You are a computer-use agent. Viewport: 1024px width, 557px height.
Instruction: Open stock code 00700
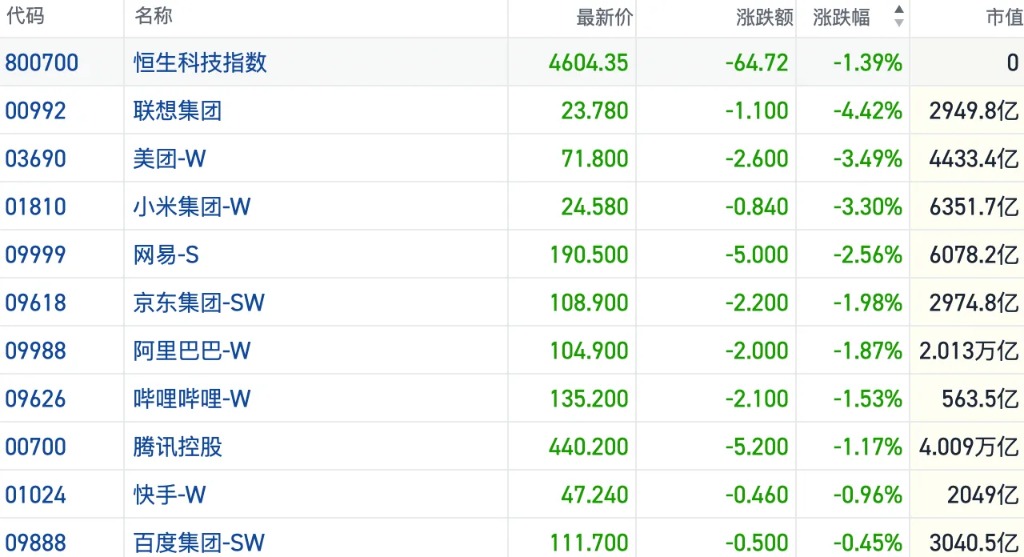pyautogui.click(x=36, y=447)
